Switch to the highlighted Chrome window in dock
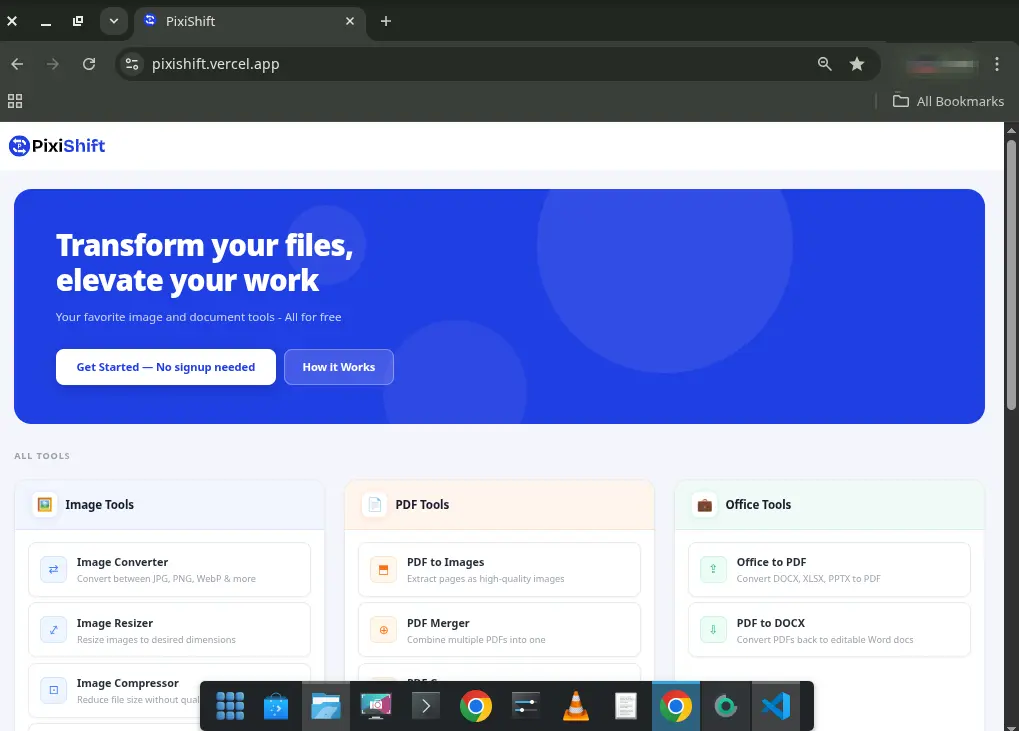 (676, 706)
